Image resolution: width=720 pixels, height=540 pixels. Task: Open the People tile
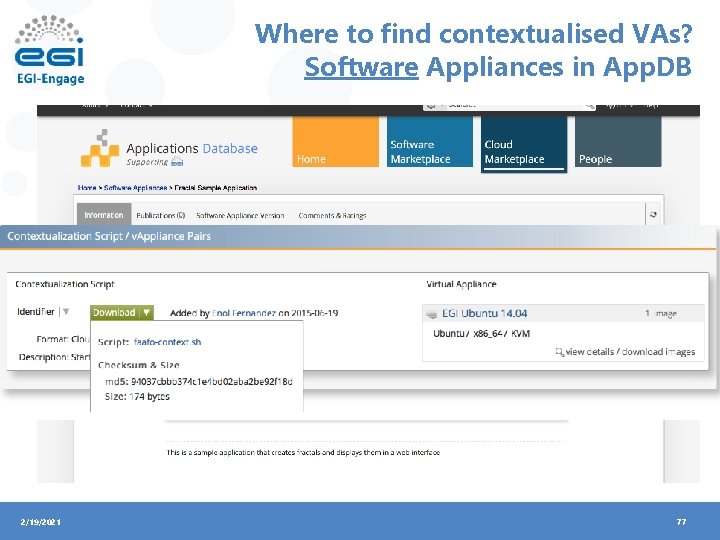click(618, 141)
